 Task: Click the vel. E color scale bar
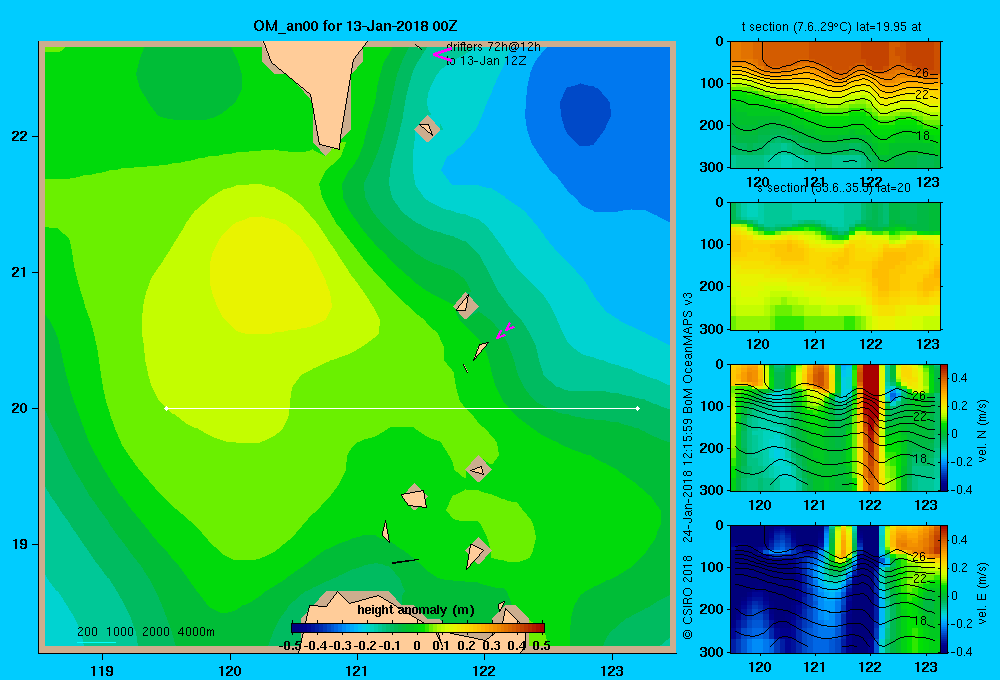[x=944, y=589]
